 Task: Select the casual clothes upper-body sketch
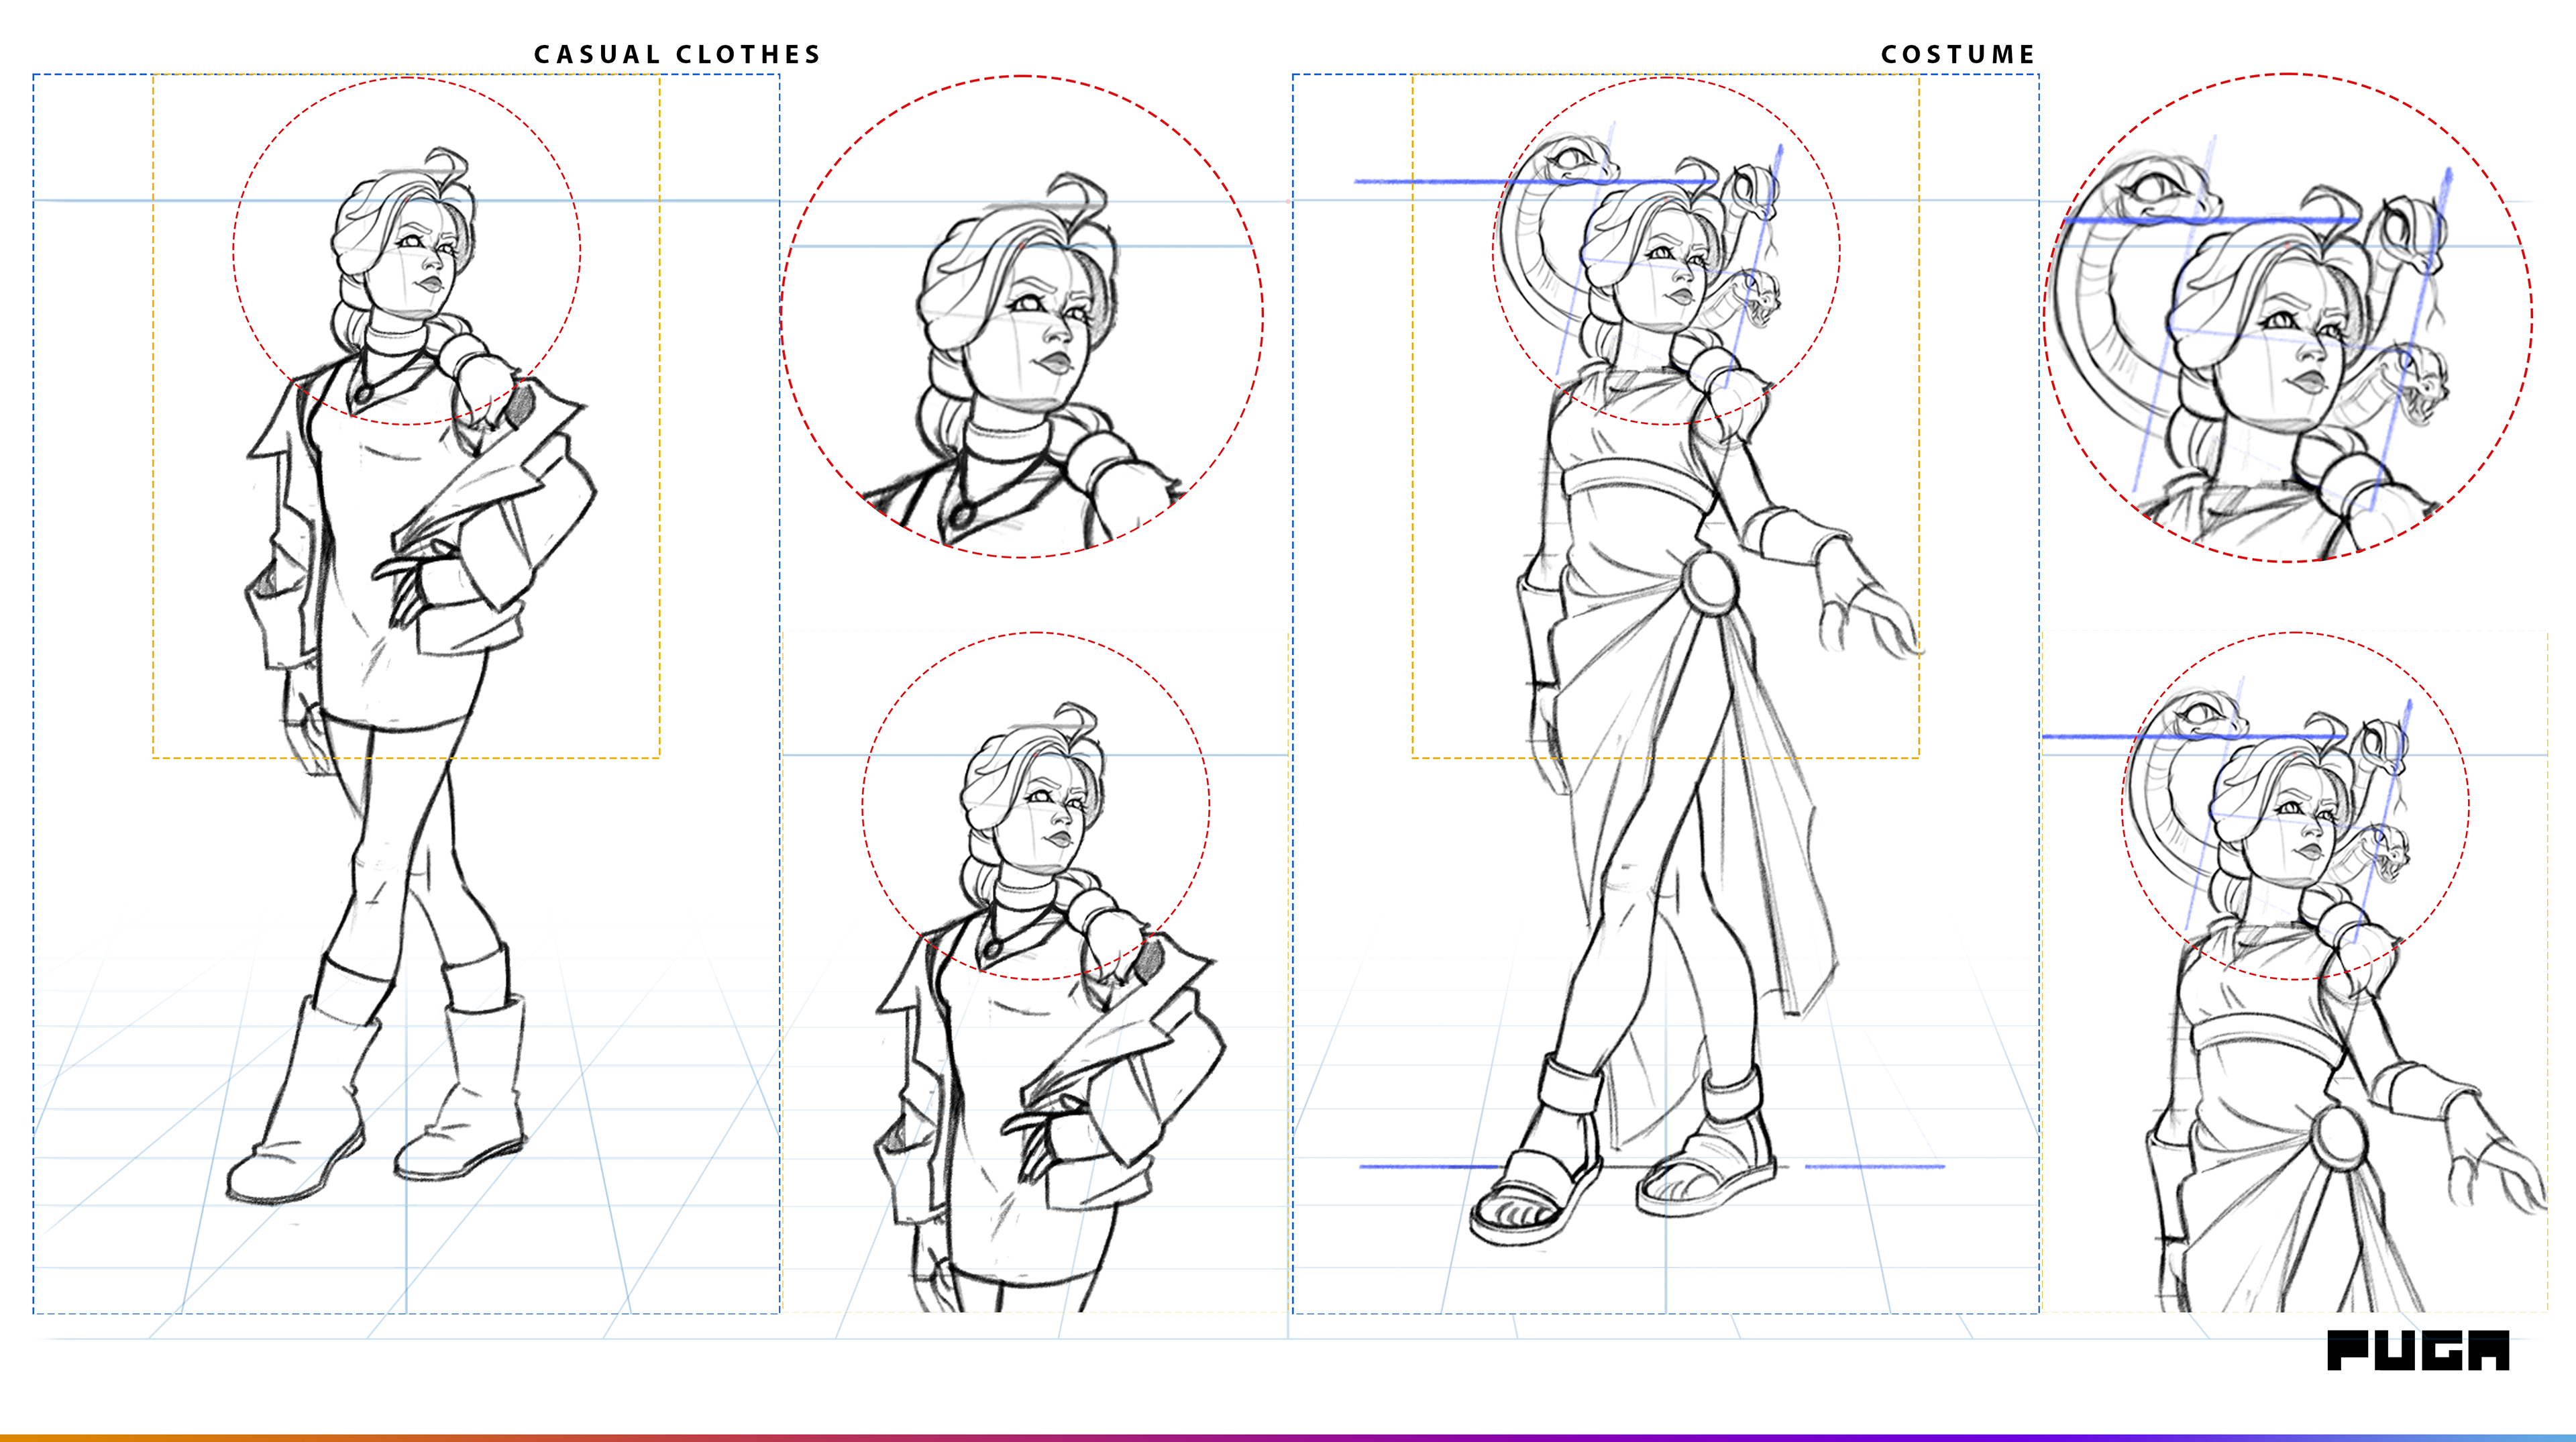click(1036, 972)
